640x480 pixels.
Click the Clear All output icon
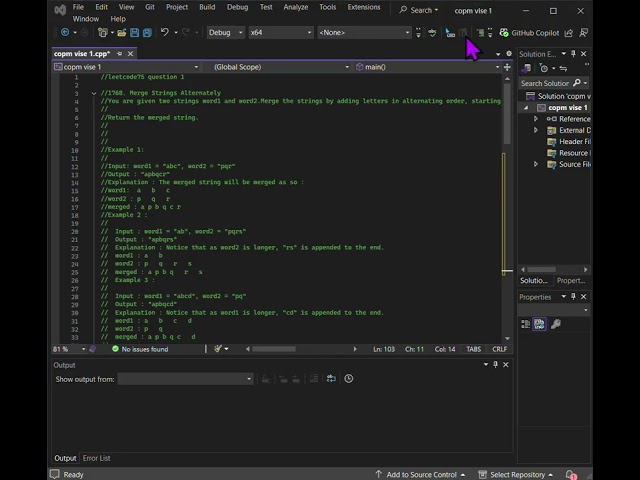point(313,378)
